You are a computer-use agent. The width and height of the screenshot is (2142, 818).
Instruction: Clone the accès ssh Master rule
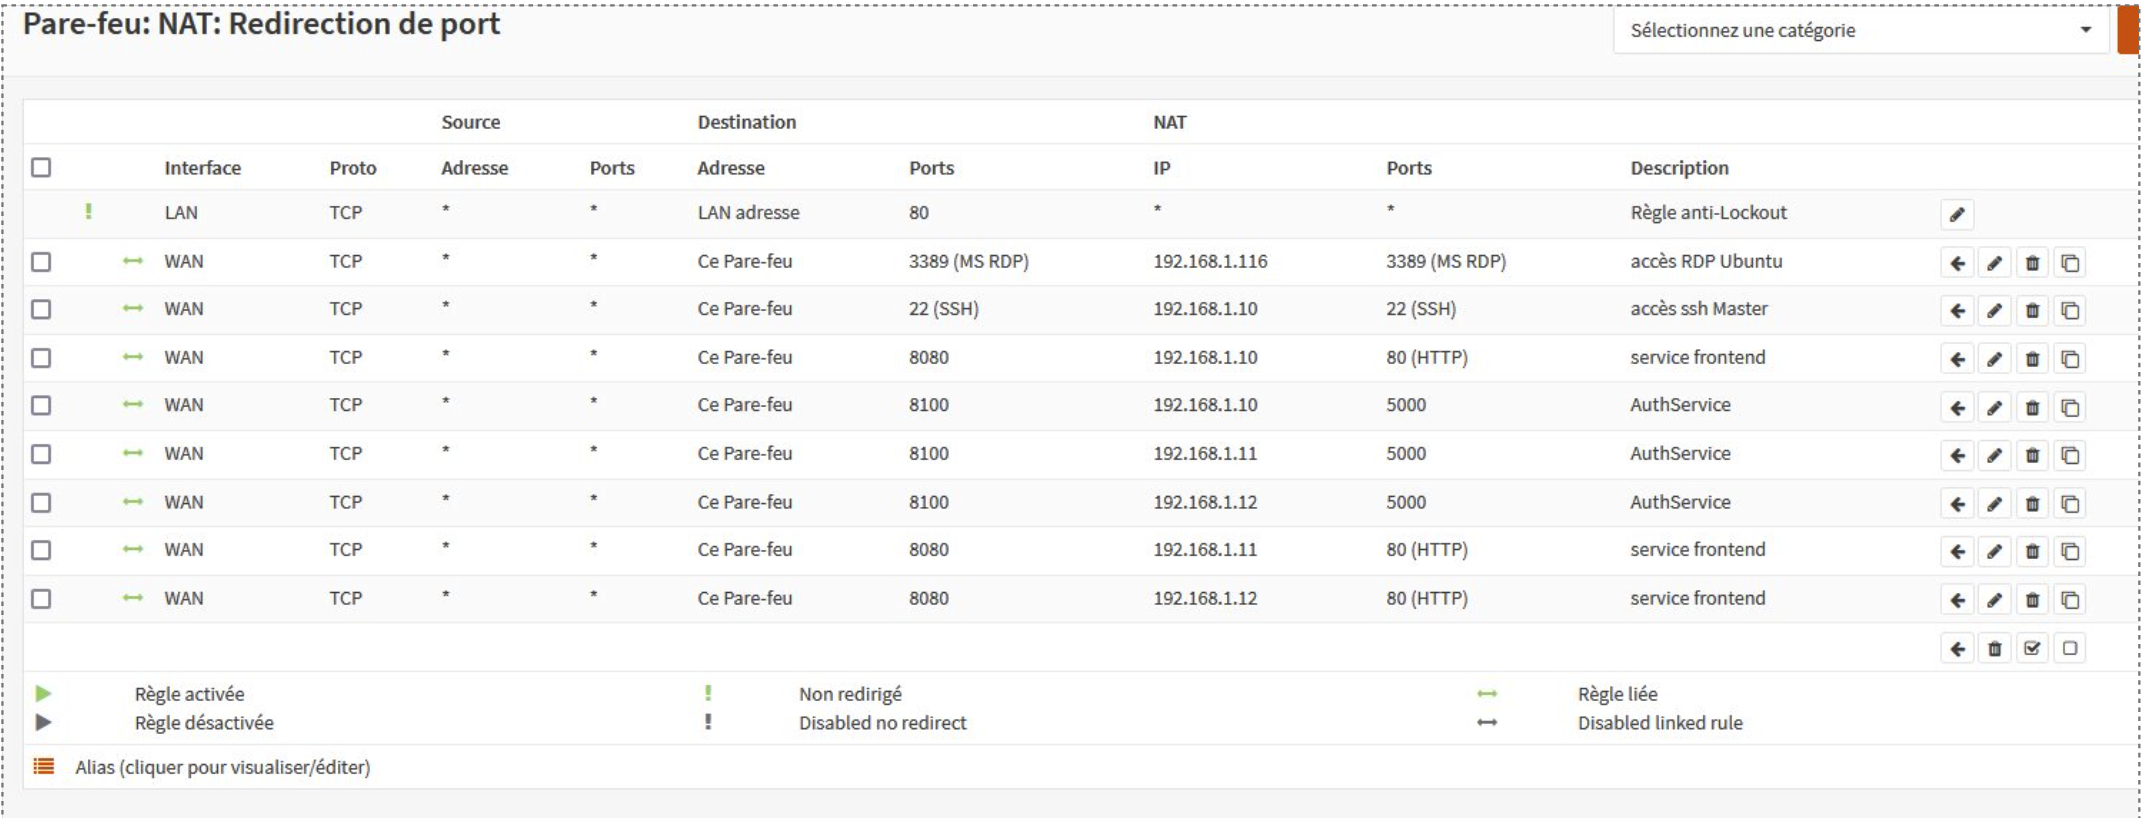point(2070,311)
